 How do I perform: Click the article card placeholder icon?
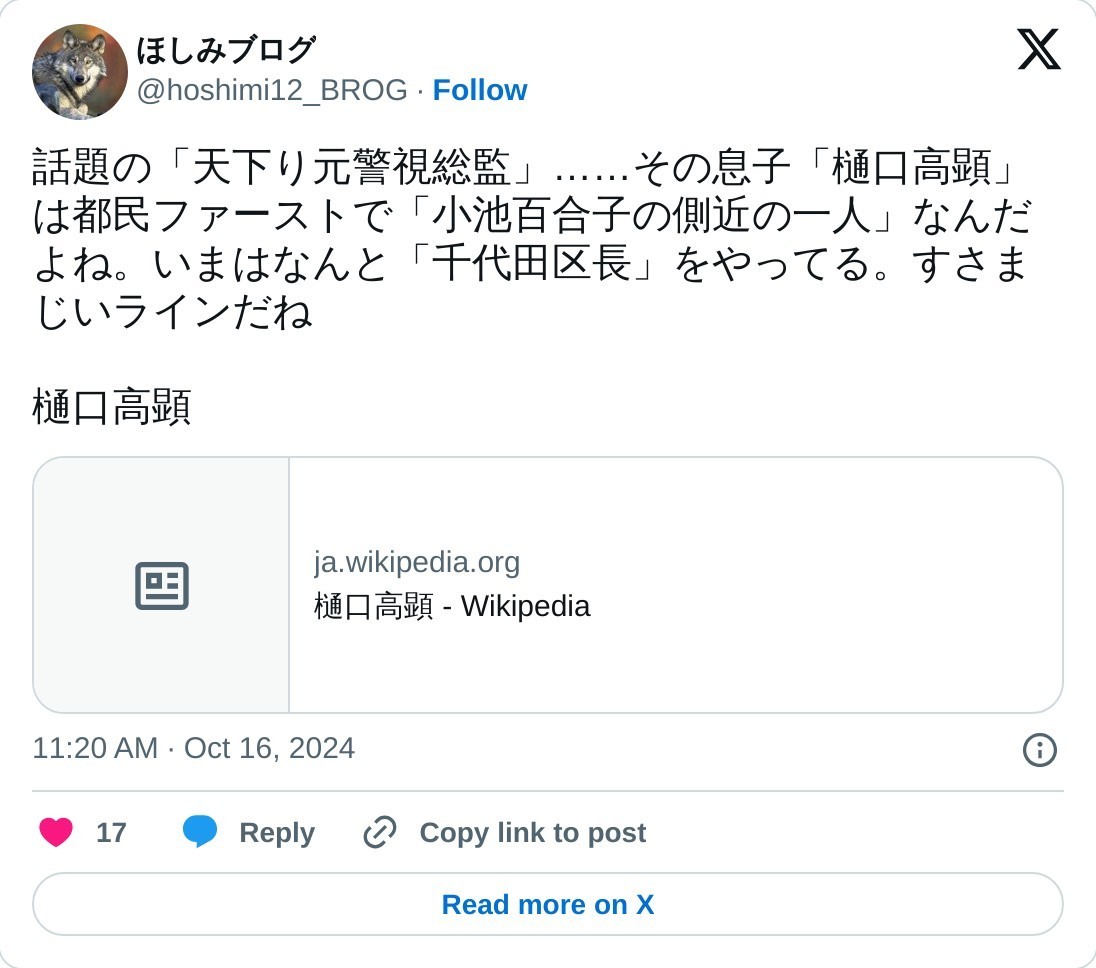coord(162,586)
